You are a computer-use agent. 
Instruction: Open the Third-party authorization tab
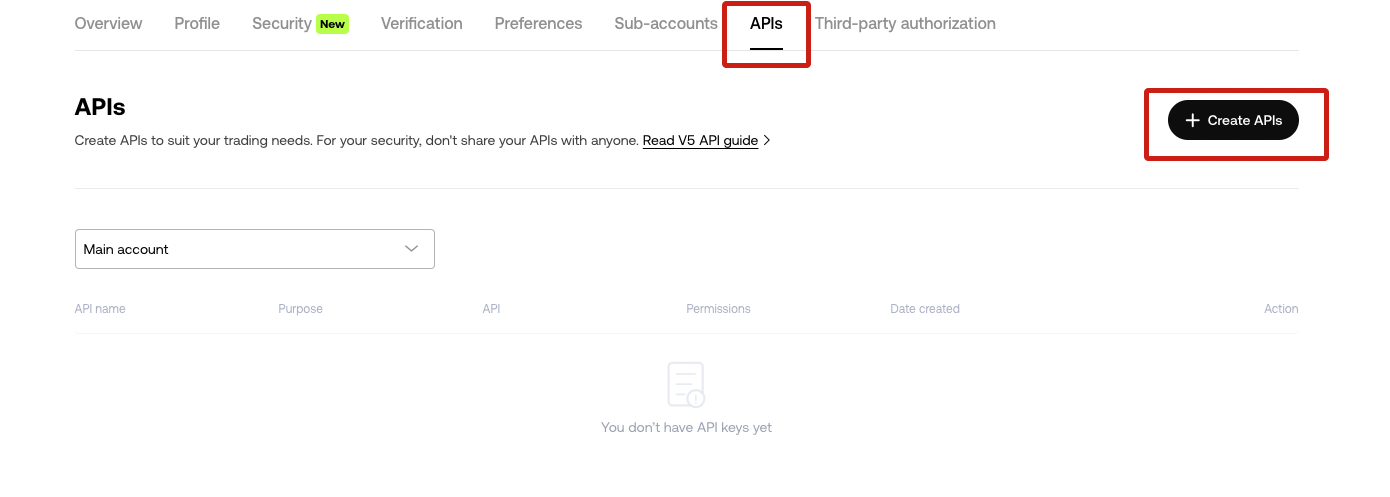point(905,23)
